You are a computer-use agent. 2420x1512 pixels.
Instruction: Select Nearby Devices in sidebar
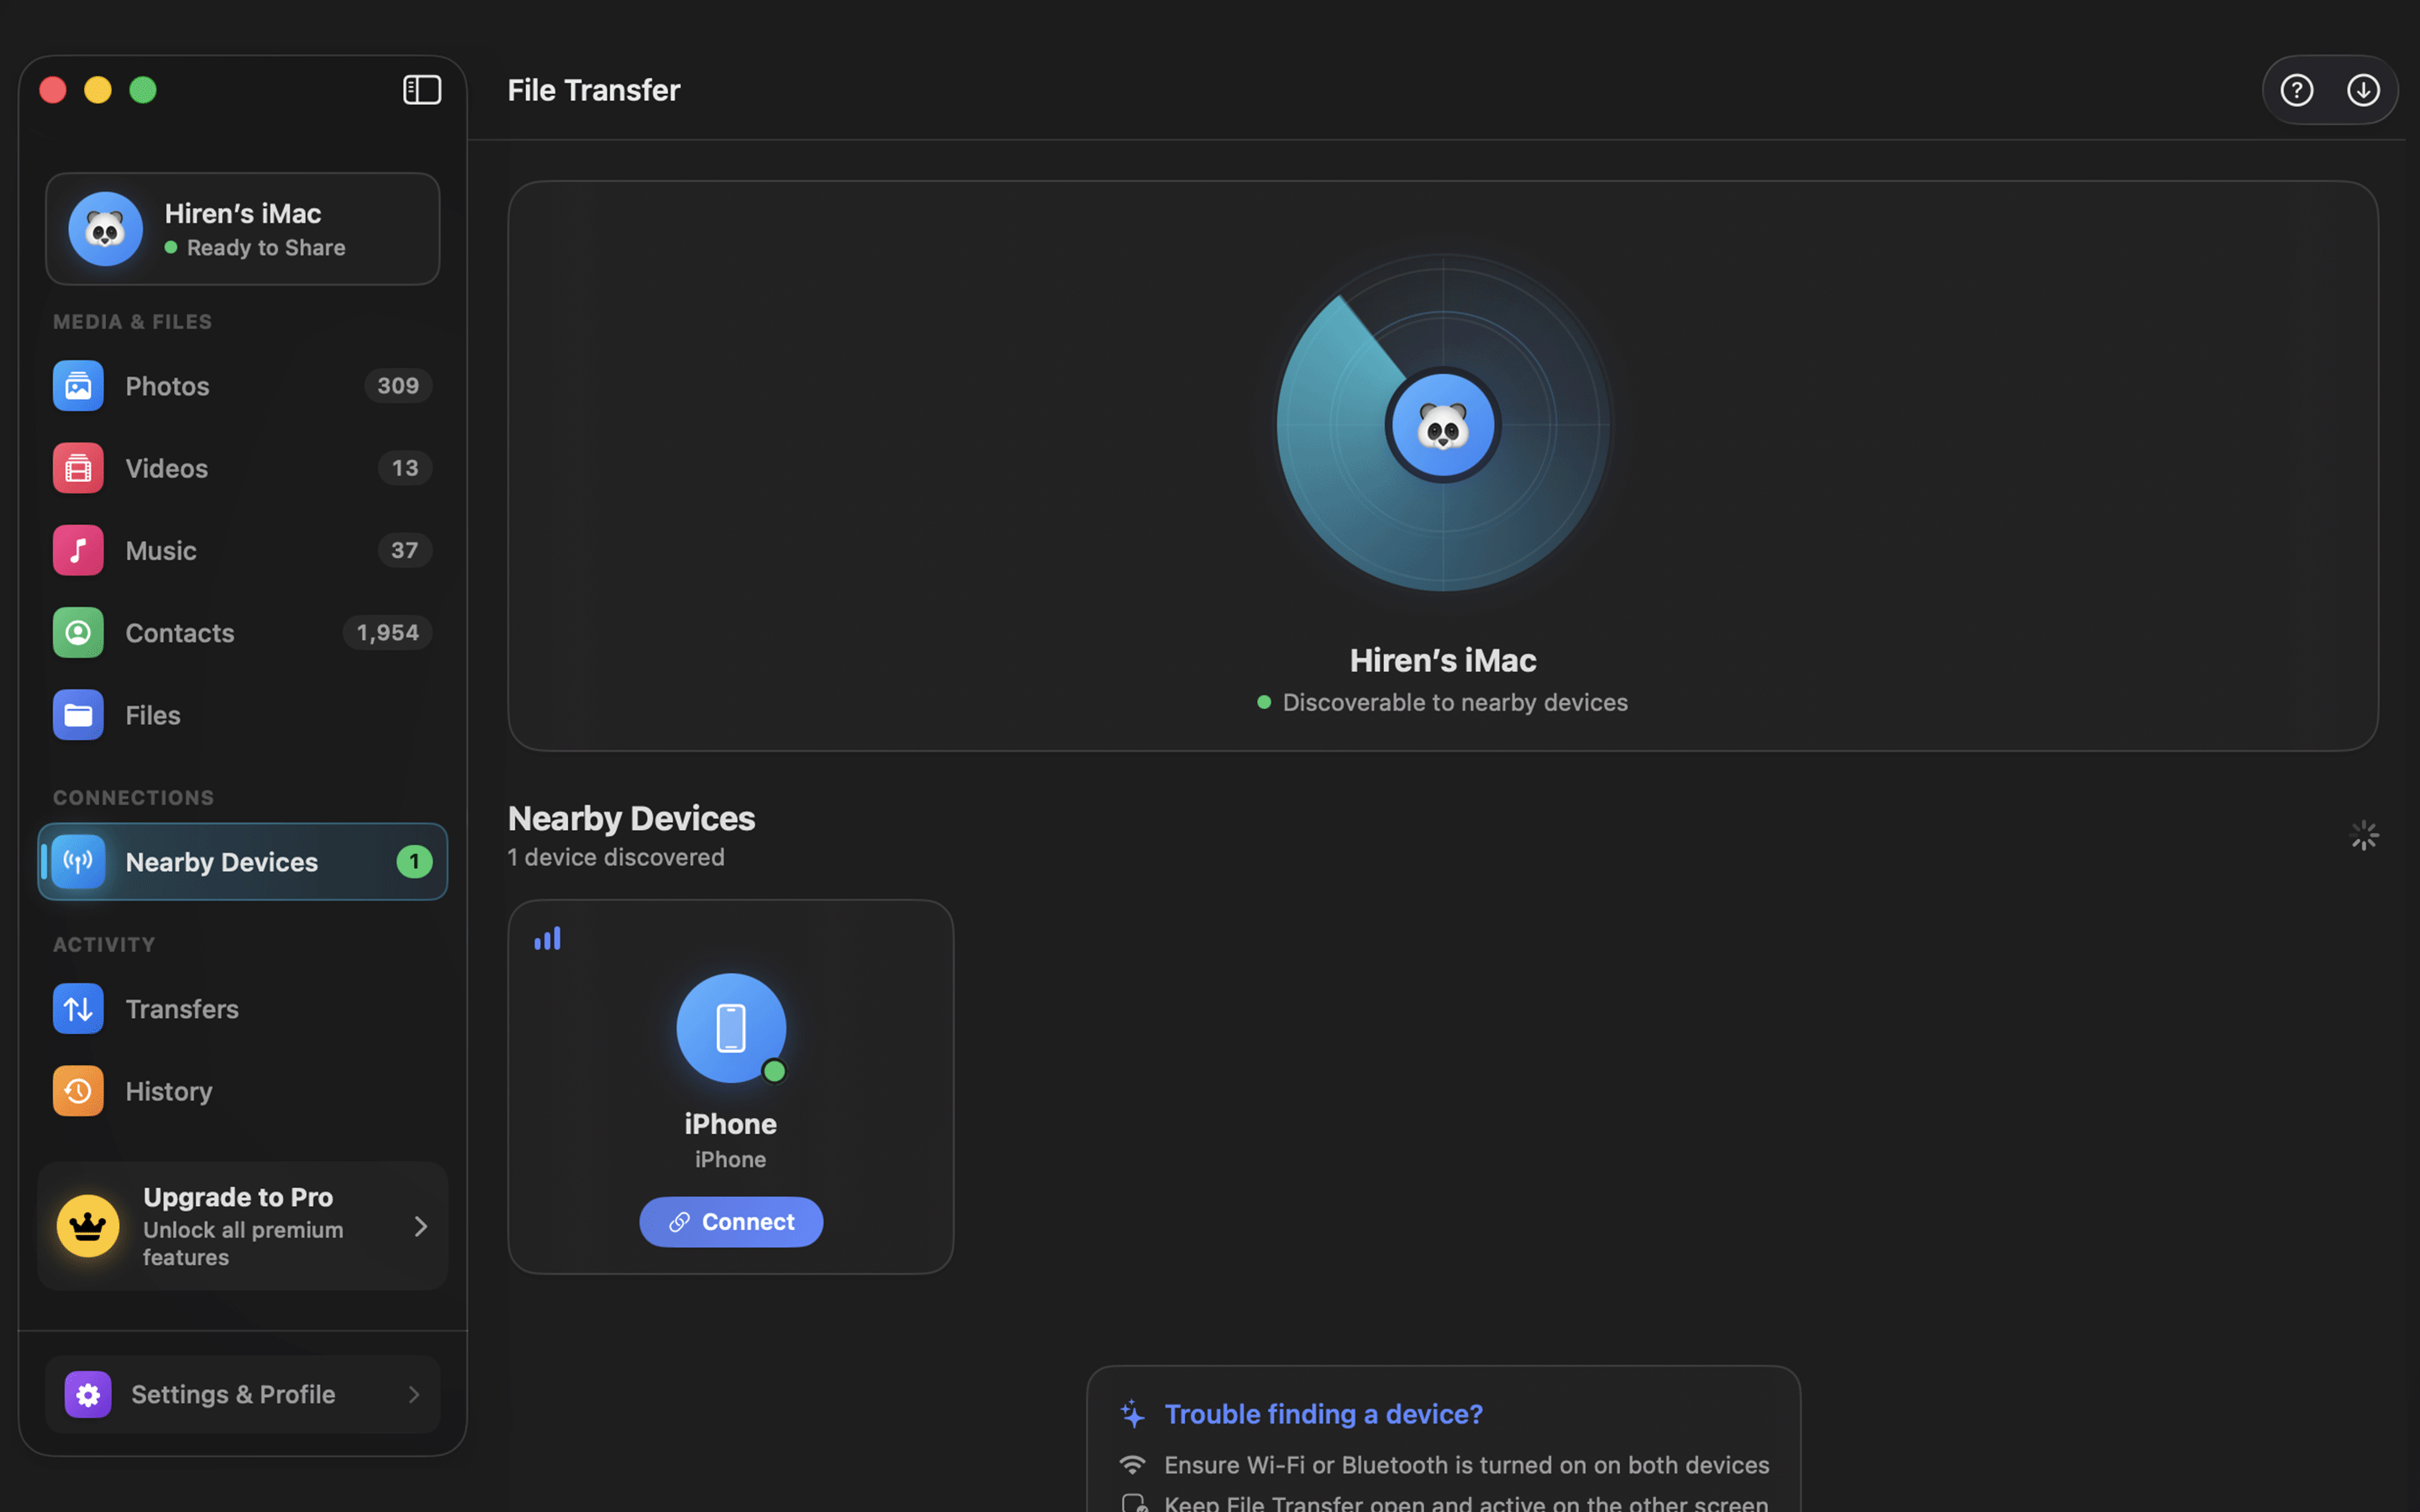243,861
